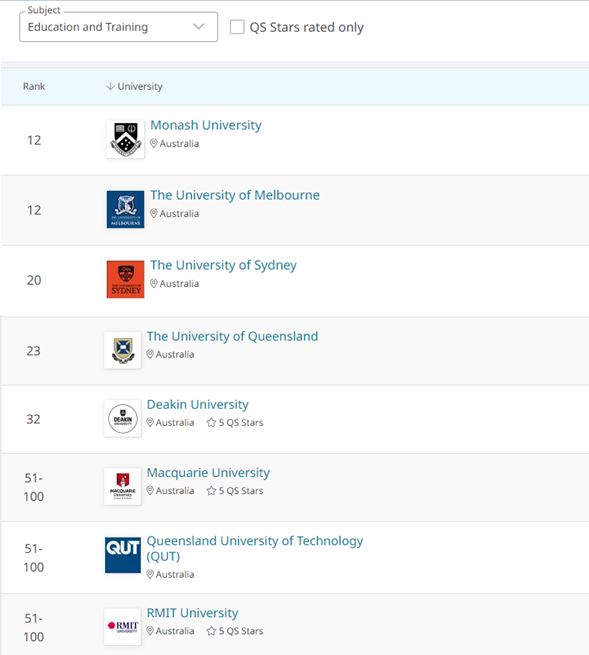The height and width of the screenshot is (655, 589).
Task: Expand the Subject dropdown chevron
Action: 199,27
